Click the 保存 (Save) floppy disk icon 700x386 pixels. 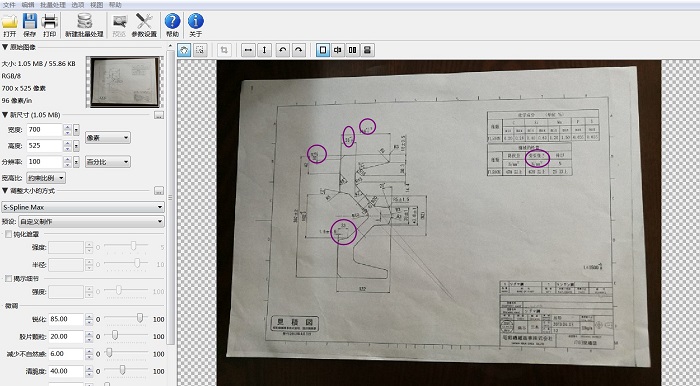coord(29,25)
